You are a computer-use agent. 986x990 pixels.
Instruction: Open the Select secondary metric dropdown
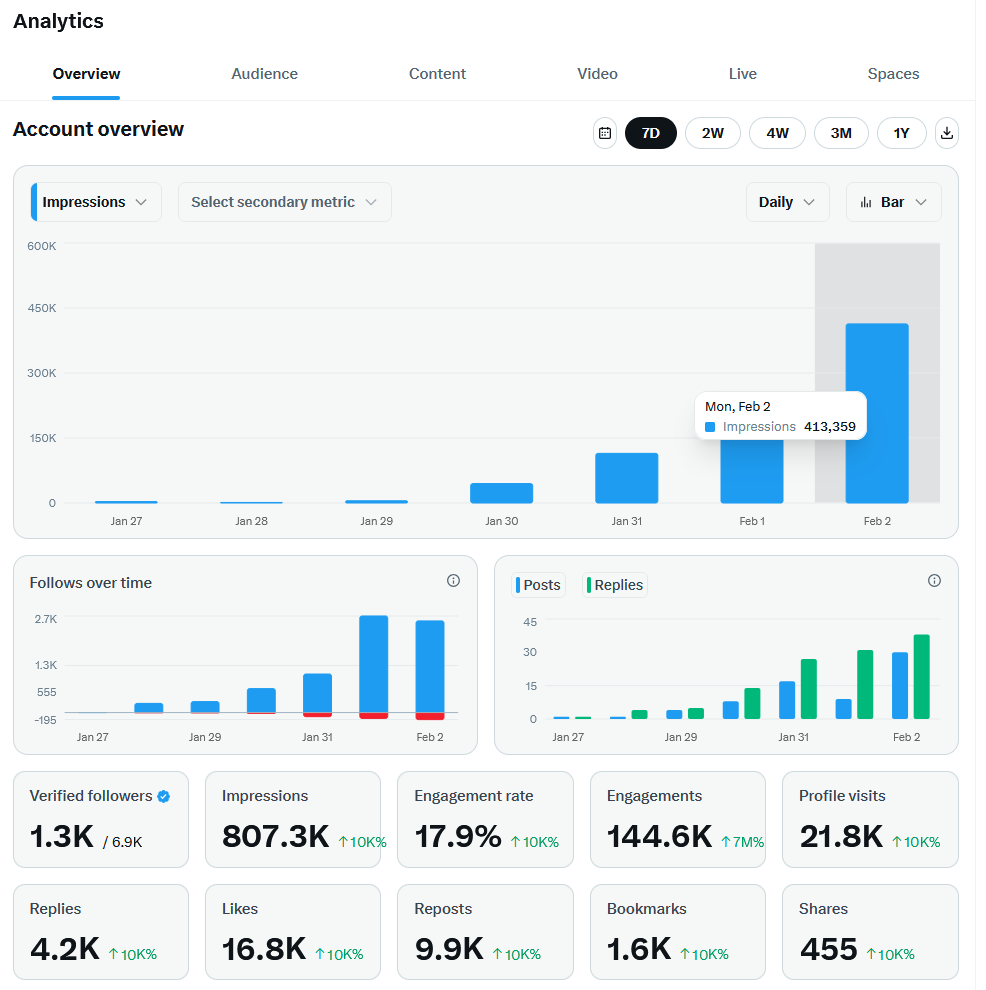[287, 204]
